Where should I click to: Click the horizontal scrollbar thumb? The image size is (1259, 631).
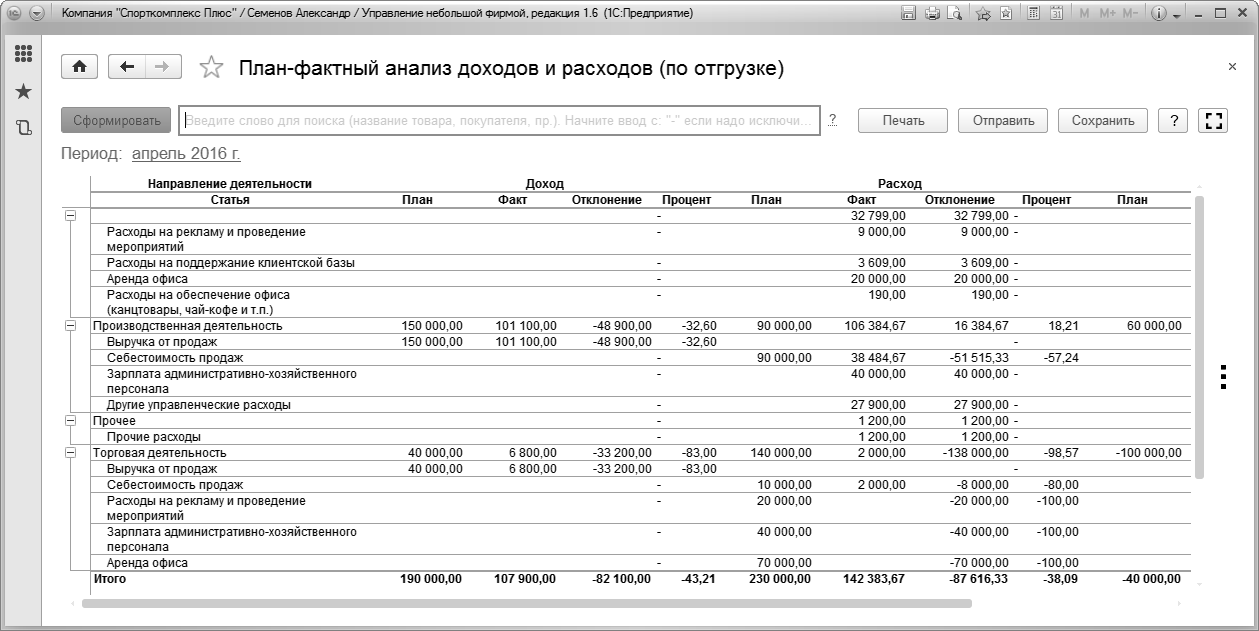click(527, 603)
